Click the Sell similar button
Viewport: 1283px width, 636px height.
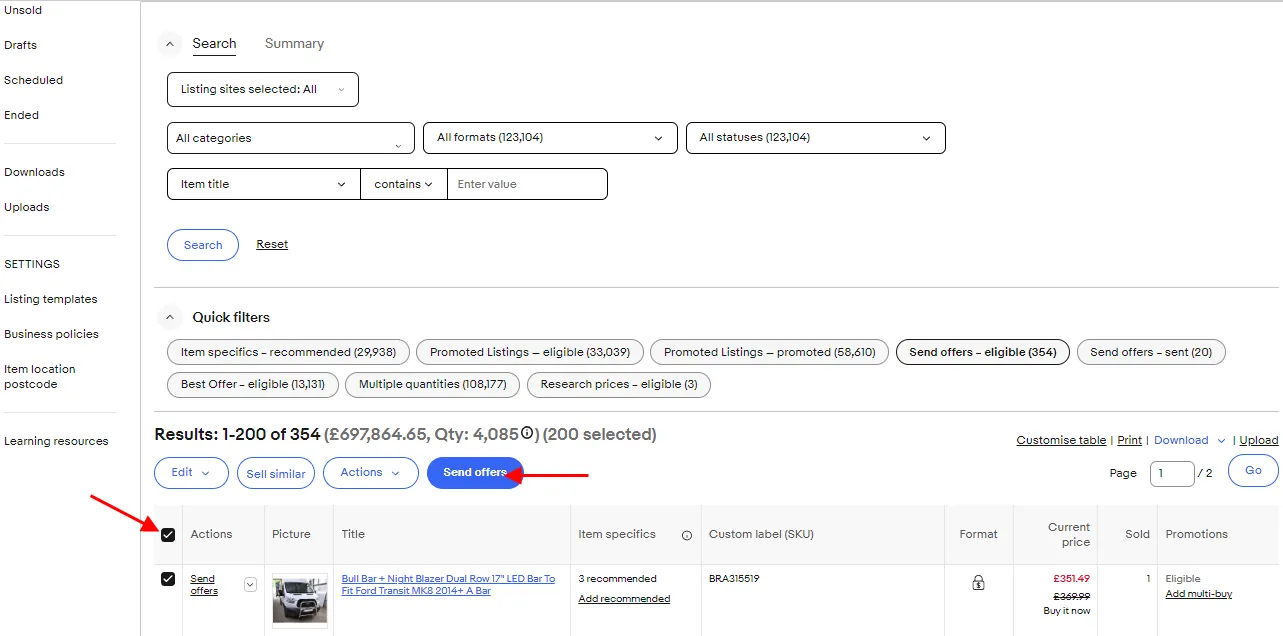coord(276,473)
